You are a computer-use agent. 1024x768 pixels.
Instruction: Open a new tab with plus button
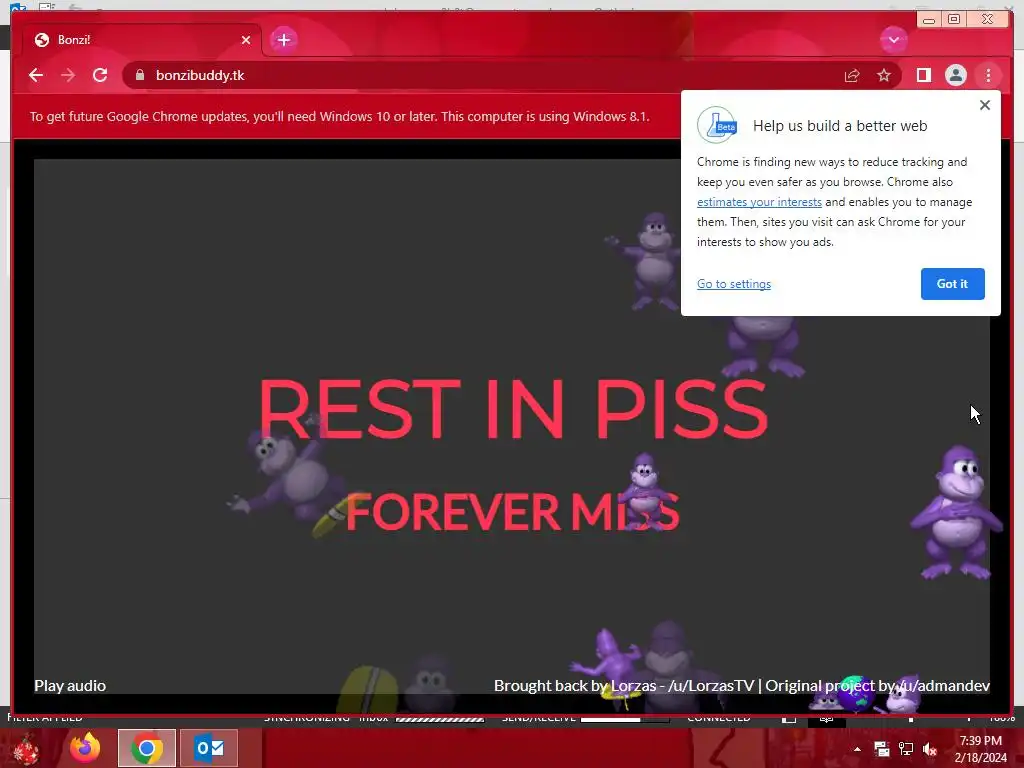click(x=283, y=40)
